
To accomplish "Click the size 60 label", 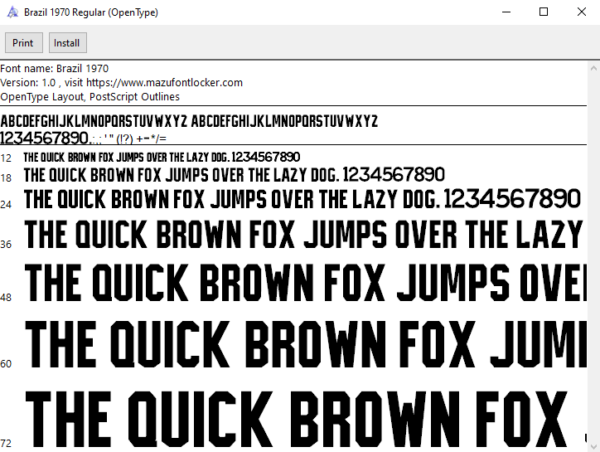I will (x=6, y=364).
